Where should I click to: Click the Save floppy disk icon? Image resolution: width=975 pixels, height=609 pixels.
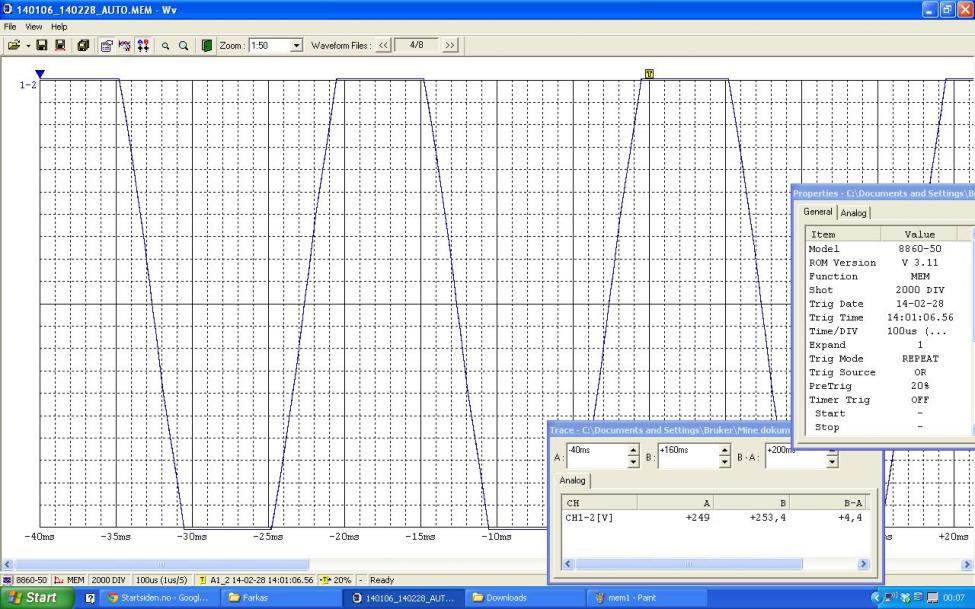[42, 46]
